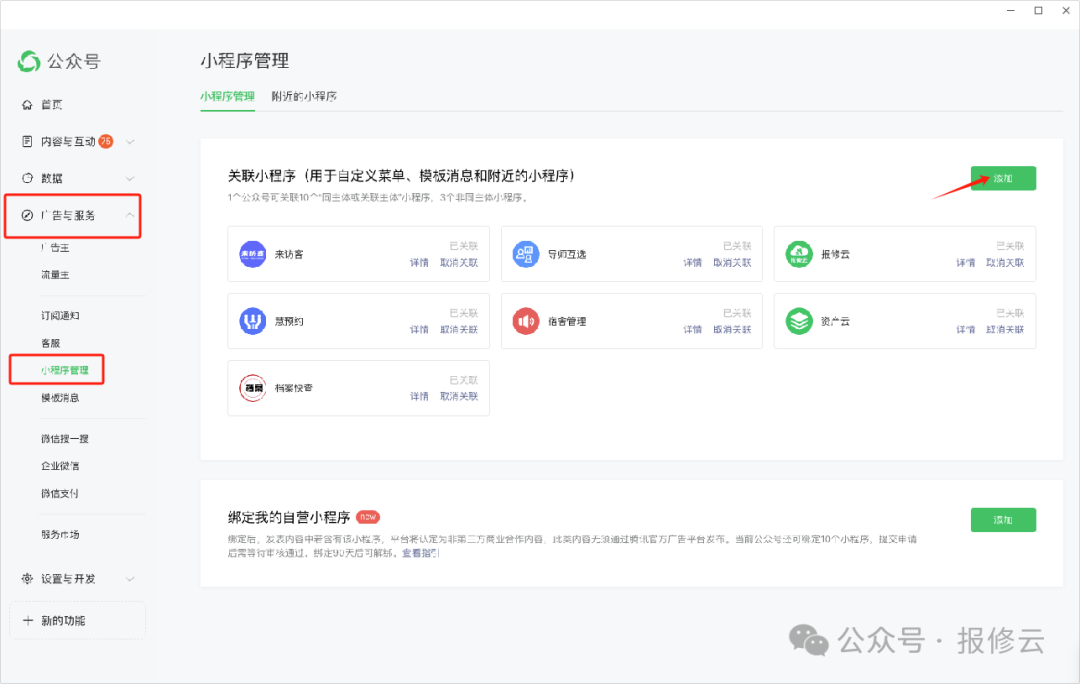Expand the 内容与互动 menu chevron
This screenshot has width=1080, height=684.
click(x=130, y=142)
